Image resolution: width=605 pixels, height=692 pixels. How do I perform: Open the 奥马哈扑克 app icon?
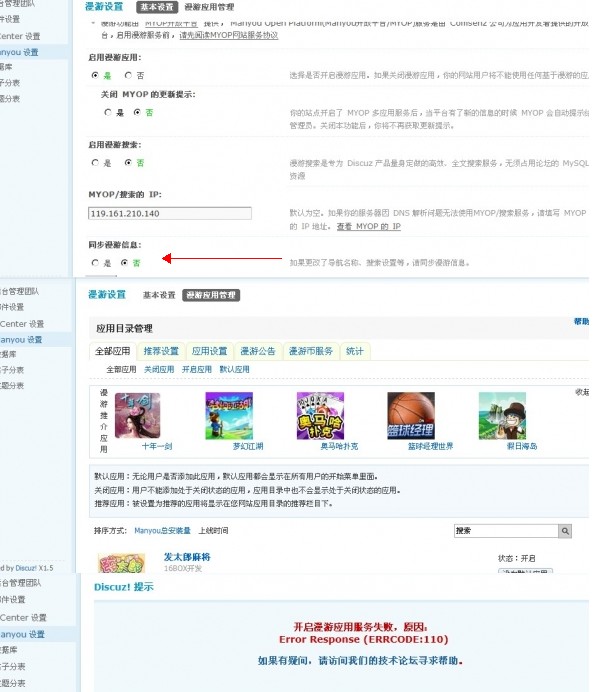320,416
